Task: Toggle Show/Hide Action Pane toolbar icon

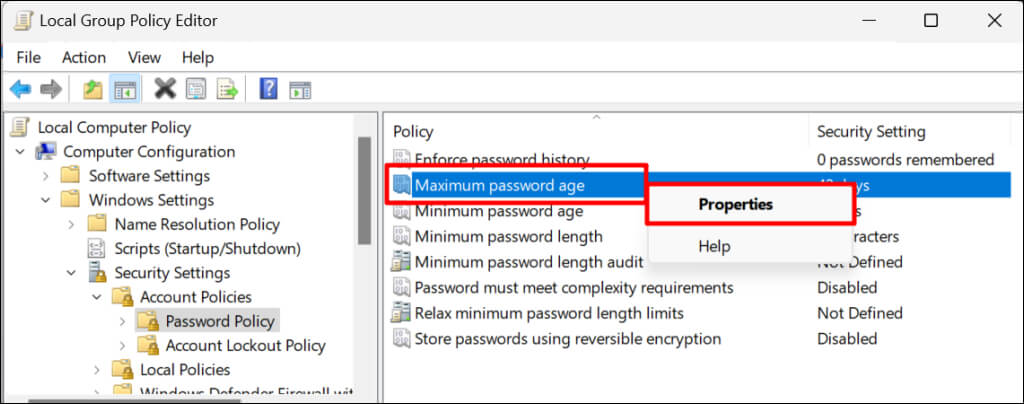Action: click(x=300, y=90)
